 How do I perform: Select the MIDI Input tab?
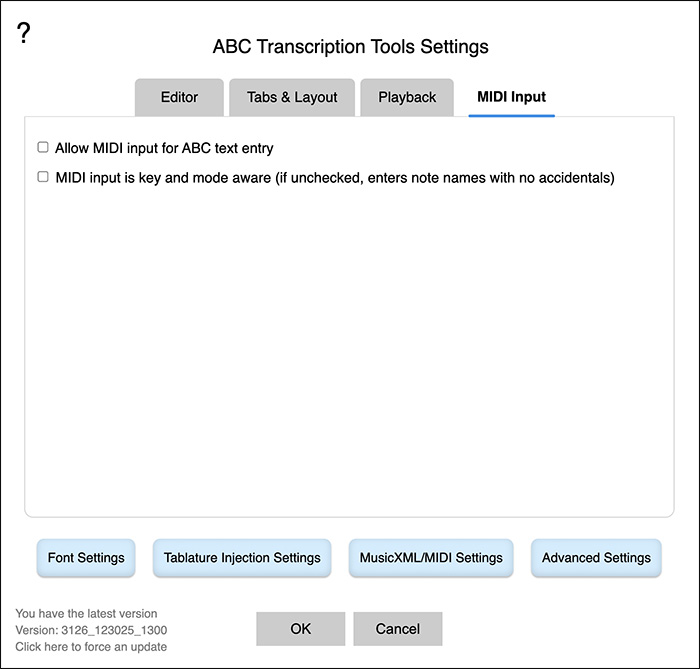(511, 97)
